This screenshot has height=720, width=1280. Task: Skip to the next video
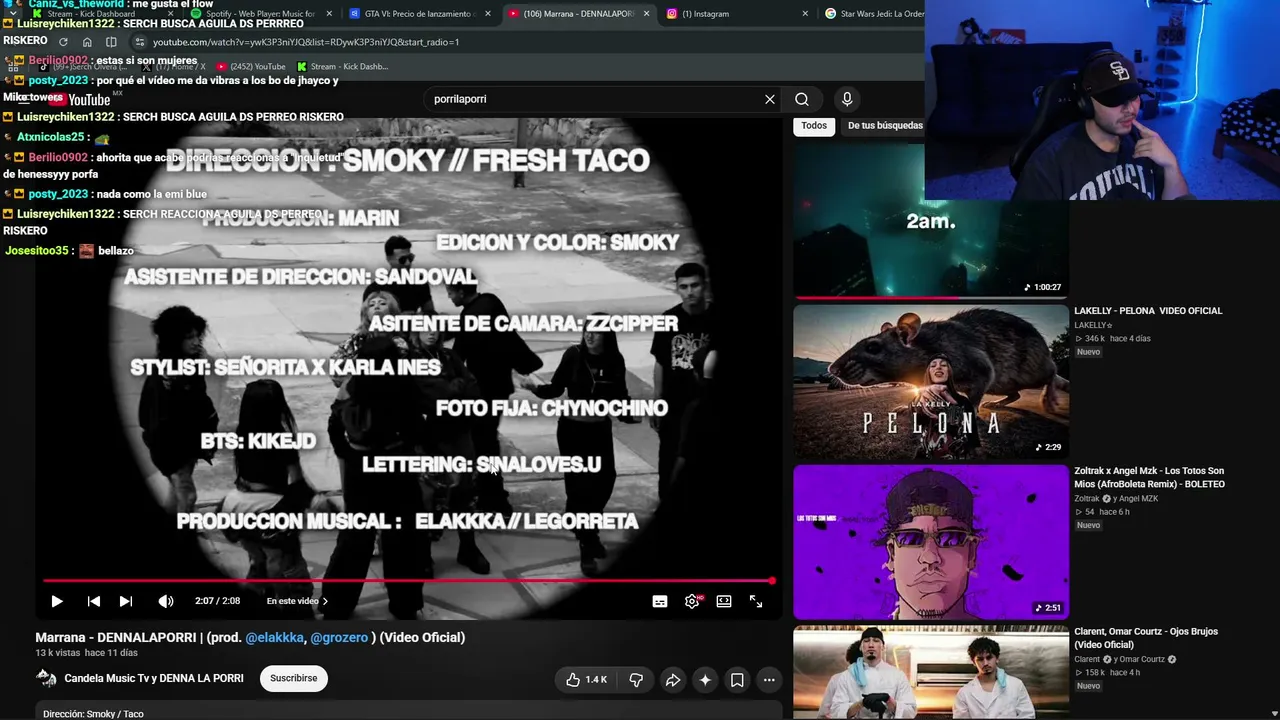(126, 601)
